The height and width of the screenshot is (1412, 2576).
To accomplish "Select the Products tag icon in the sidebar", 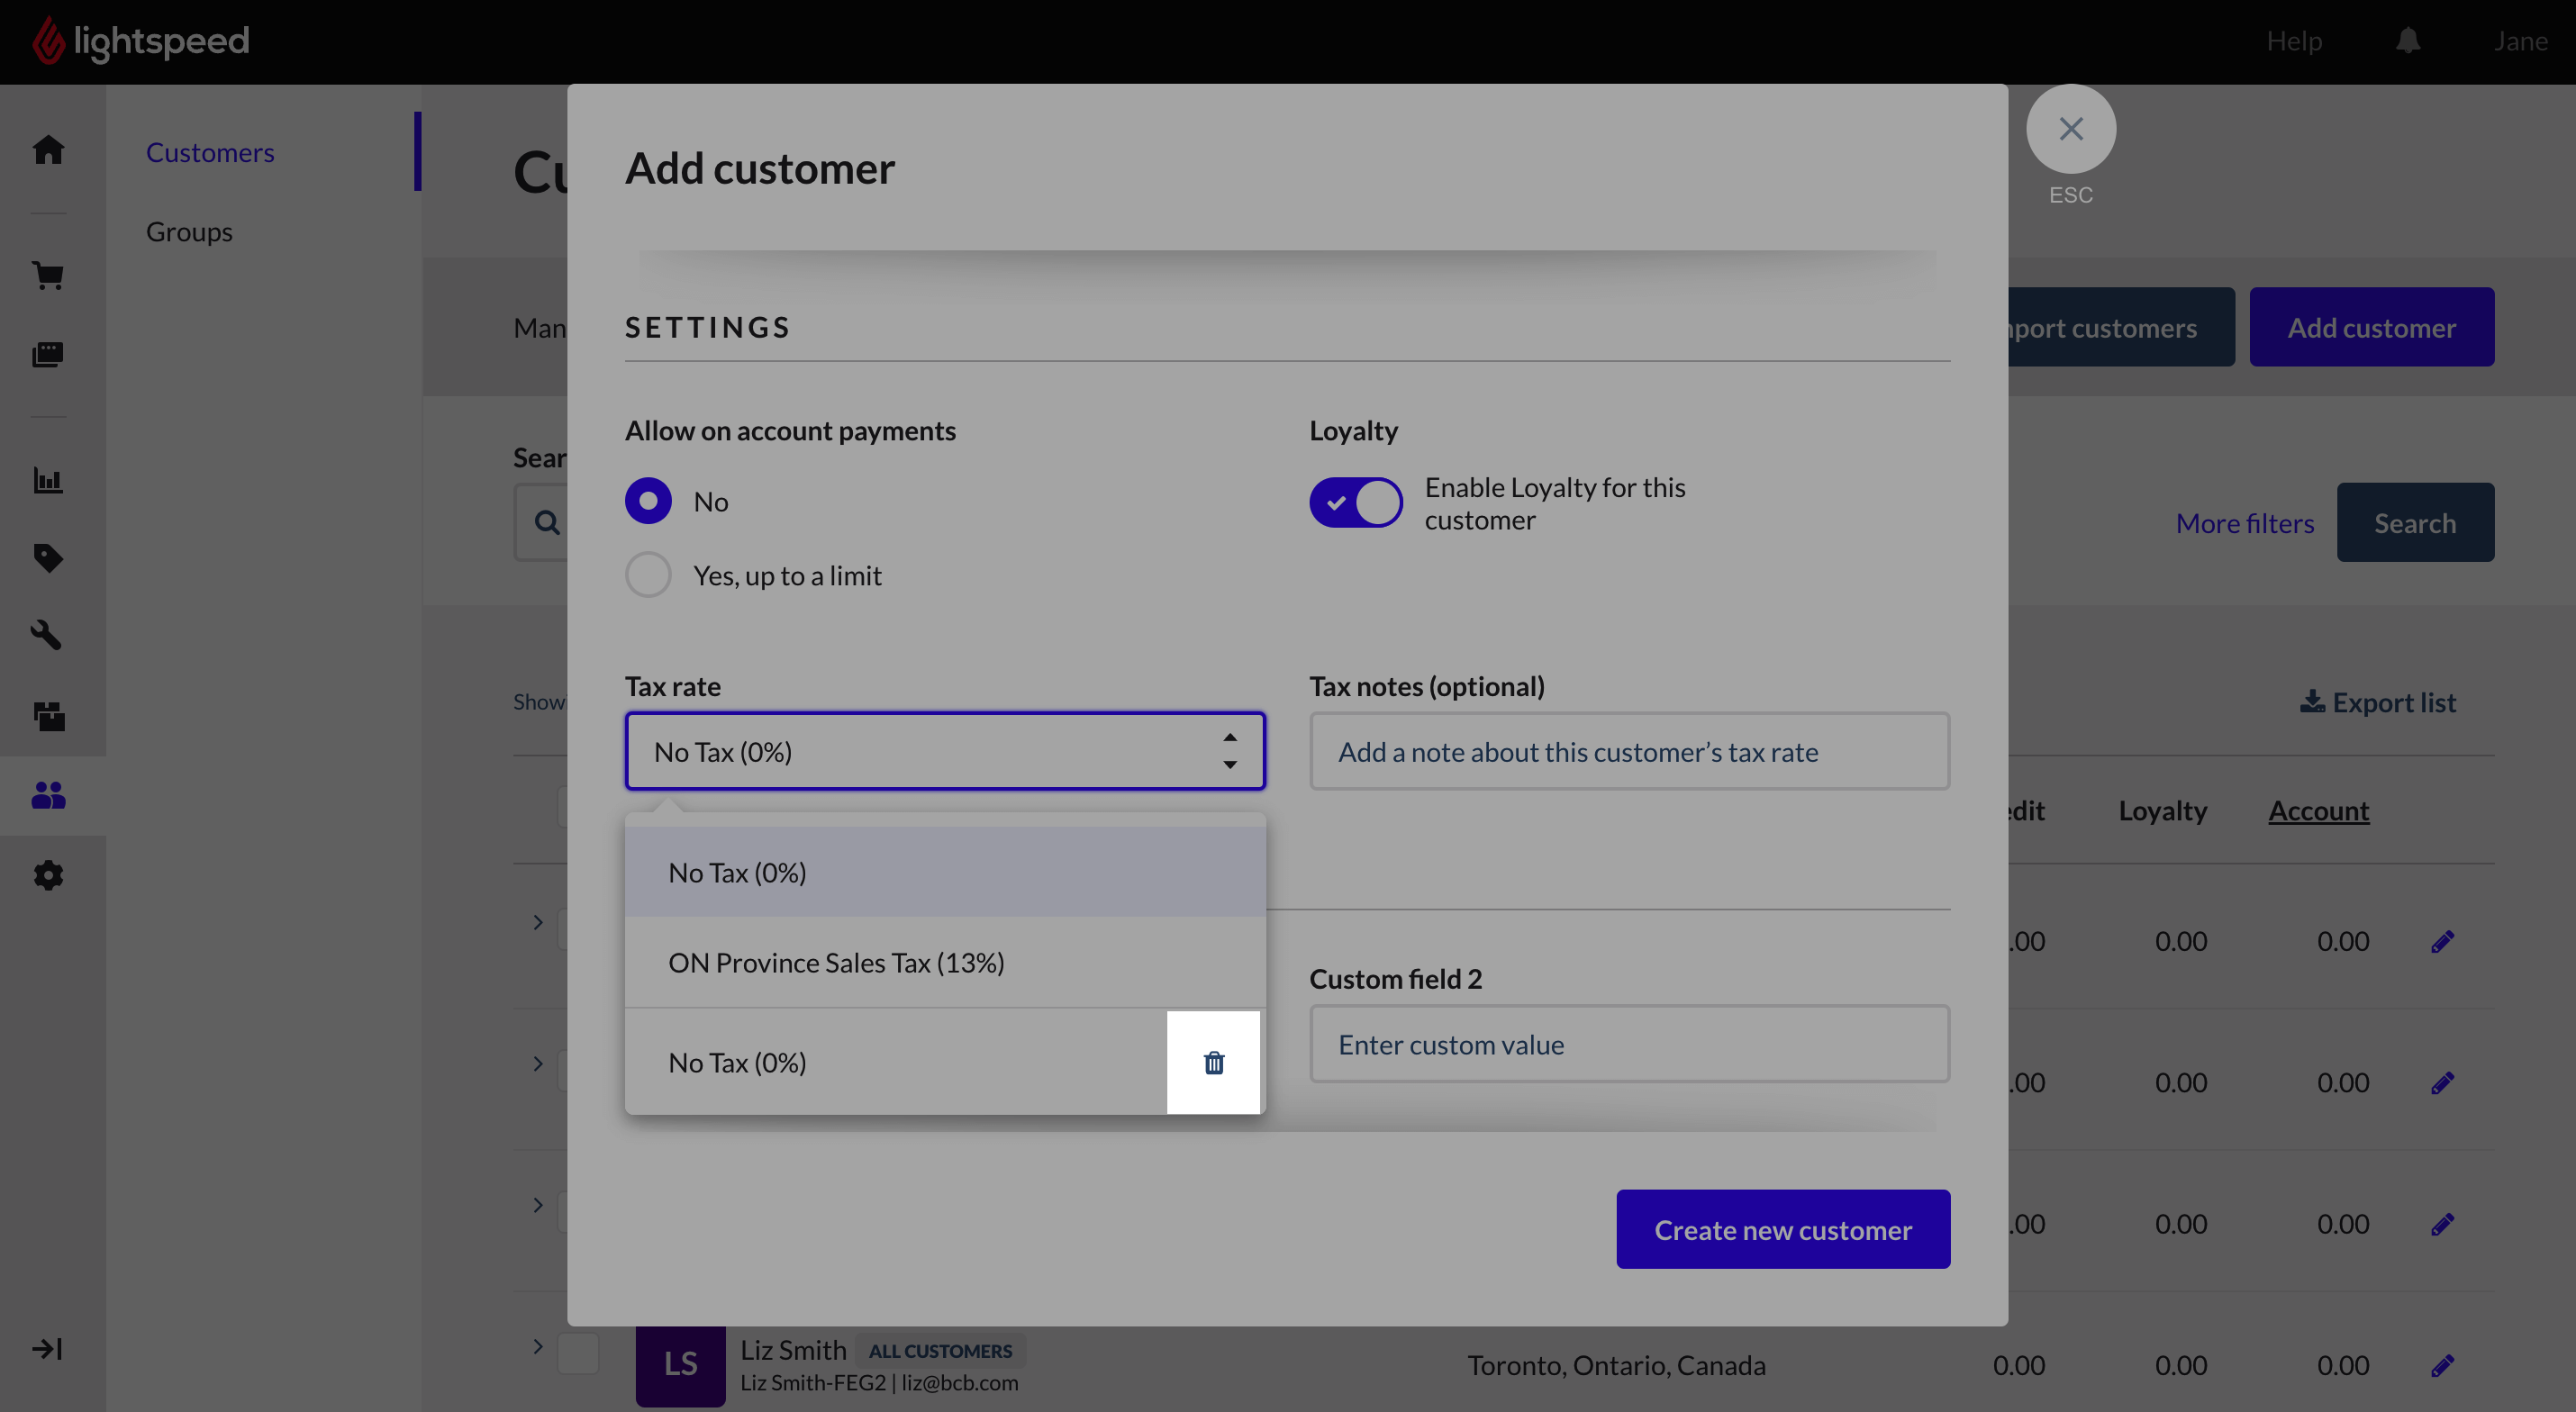I will (x=48, y=558).
